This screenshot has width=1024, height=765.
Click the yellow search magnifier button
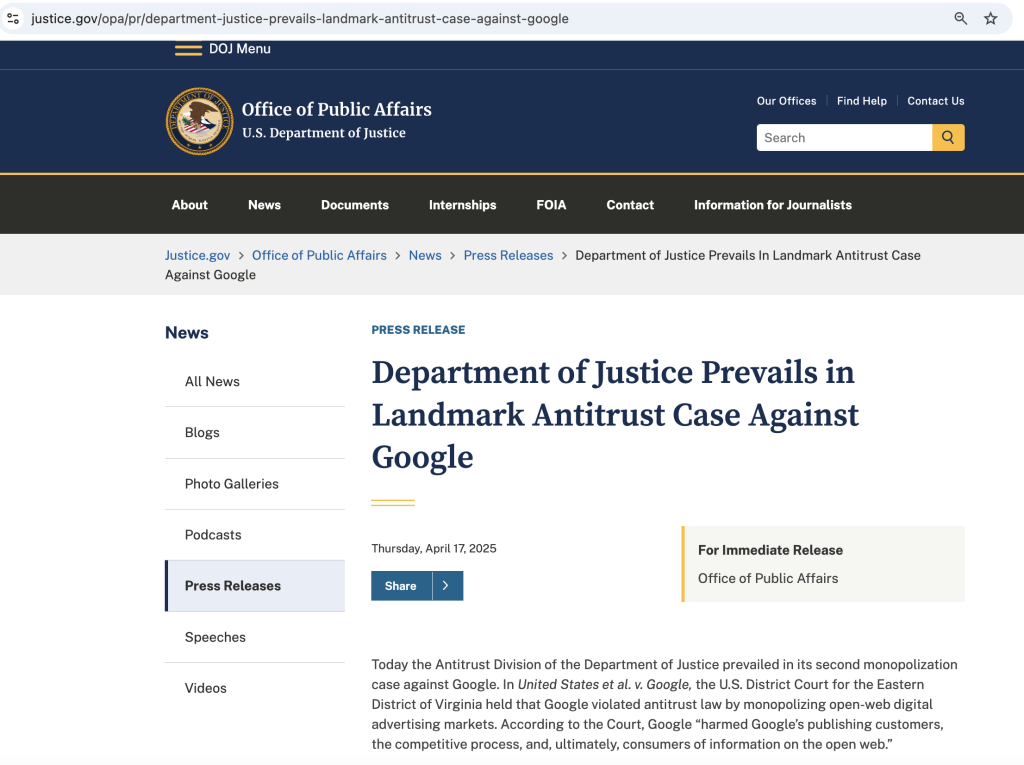[x=948, y=137]
